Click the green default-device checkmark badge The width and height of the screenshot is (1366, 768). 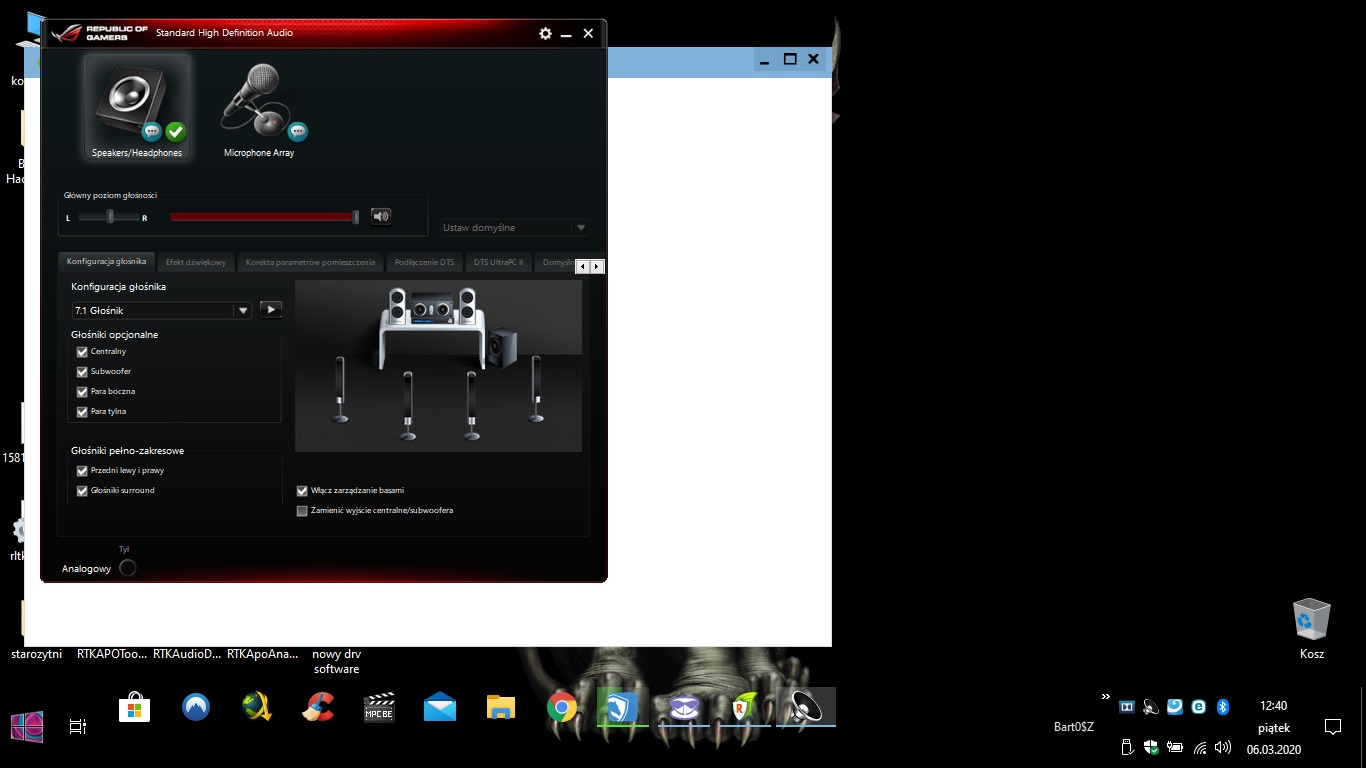click(x=176, y=131)
